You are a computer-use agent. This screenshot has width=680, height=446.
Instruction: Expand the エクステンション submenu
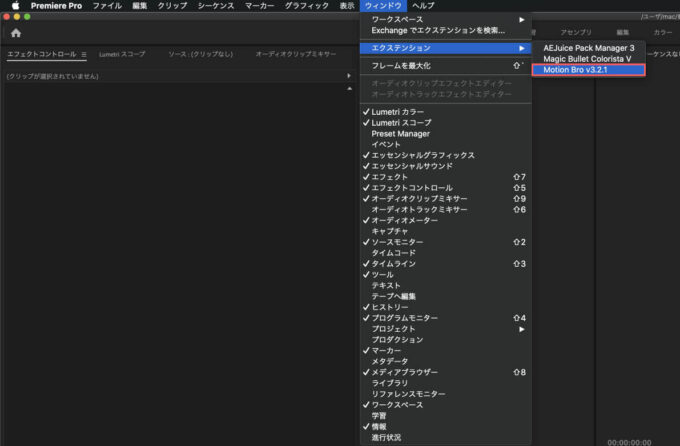click(445, 48)
